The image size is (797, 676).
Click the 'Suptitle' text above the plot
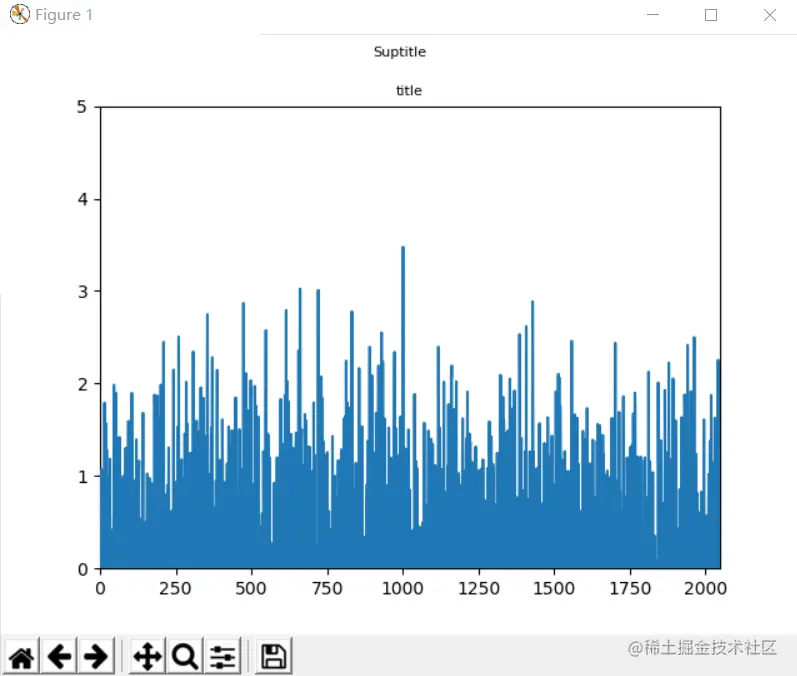pyautogui.click(x=400, y=52)
